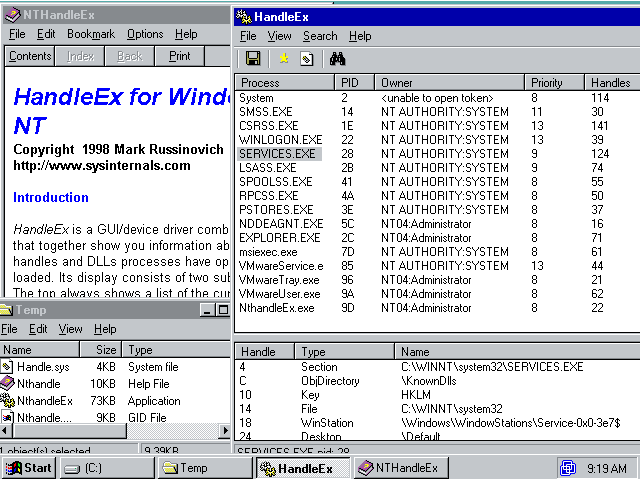Sort by the Owner column header

[449, 82]
